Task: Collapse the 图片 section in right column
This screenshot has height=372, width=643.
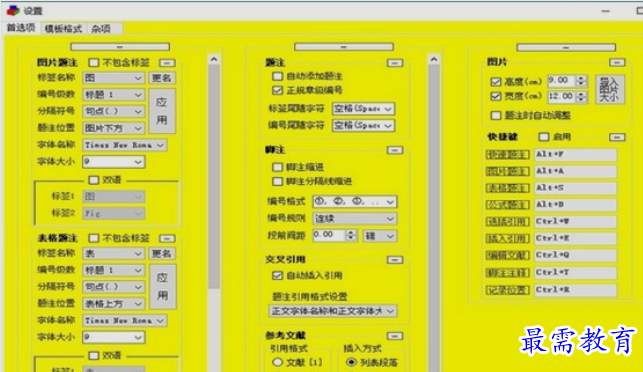Action: 617,62
